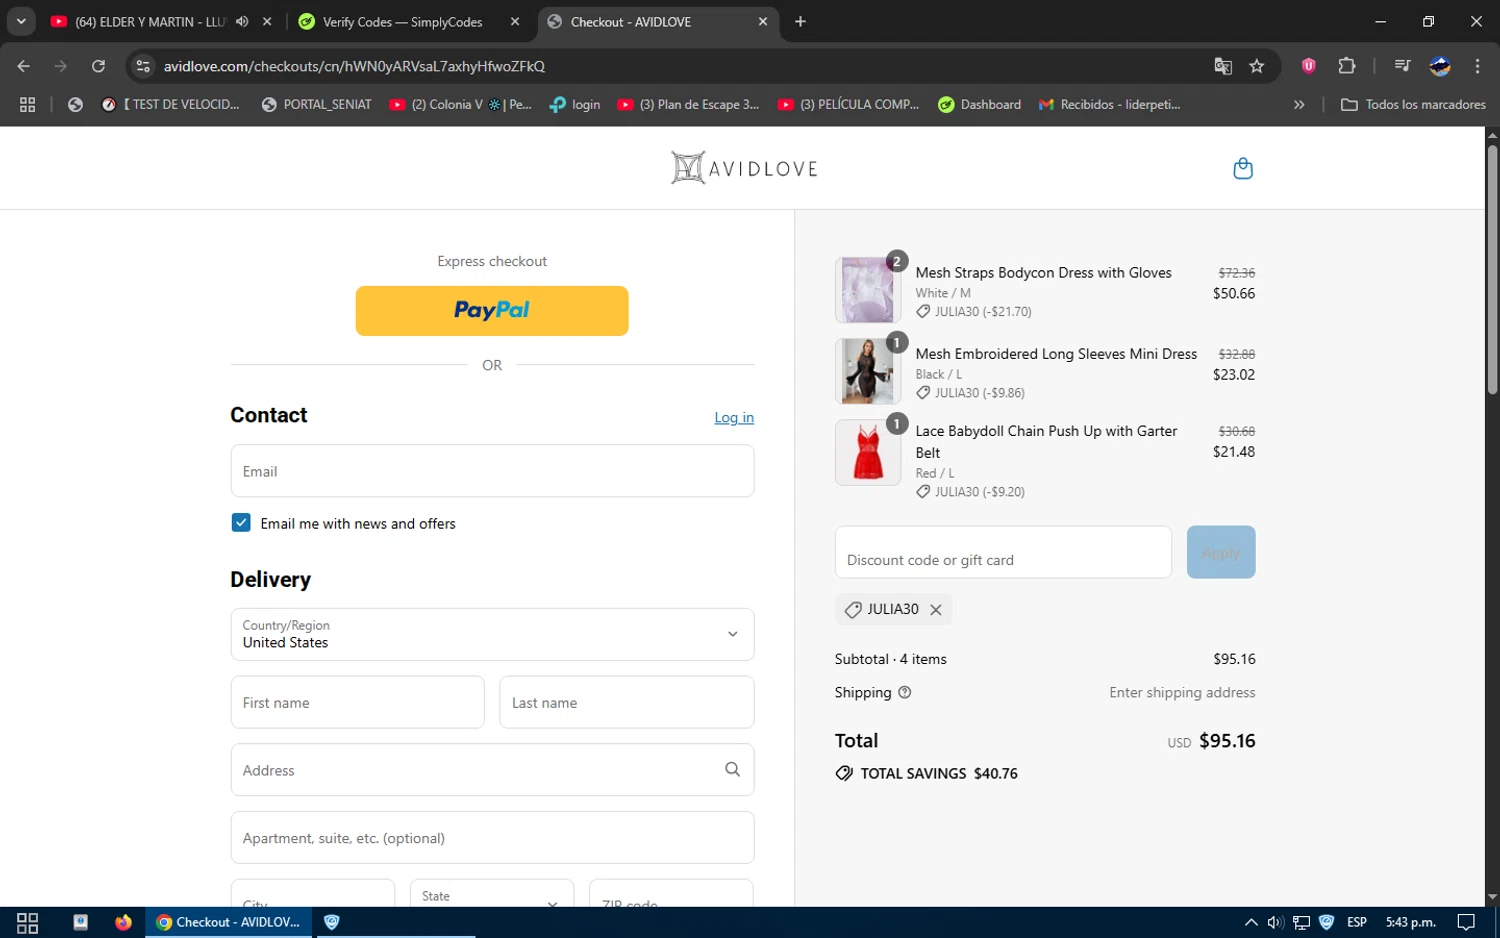The height and width of the screenshot is (938, 1500).
Task: Open the Plan de Escape 3 bookmark
Action: point(688,104)
